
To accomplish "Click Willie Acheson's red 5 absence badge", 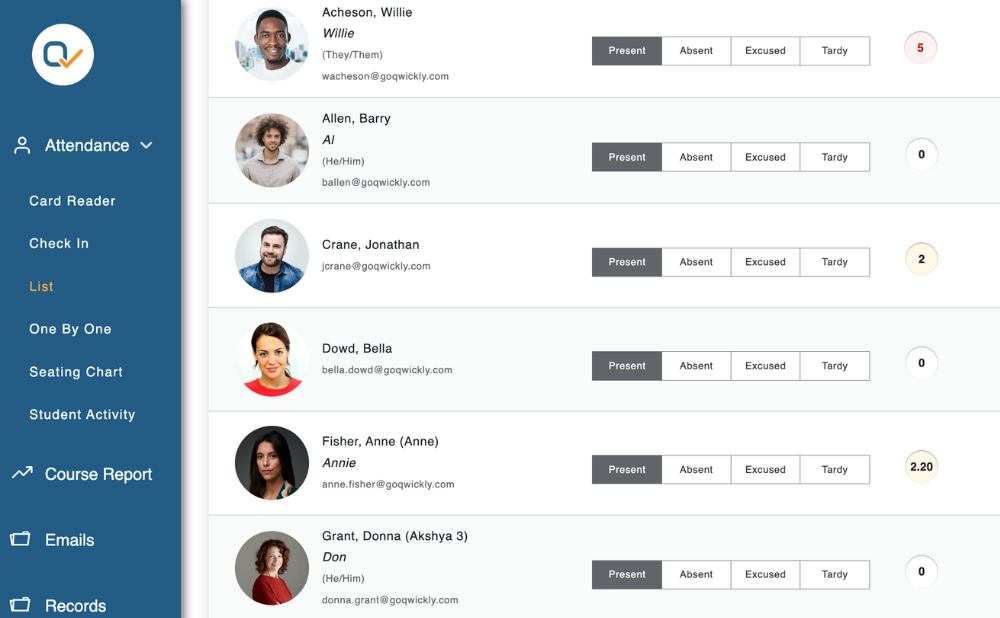I will click(x=920, y=48).
